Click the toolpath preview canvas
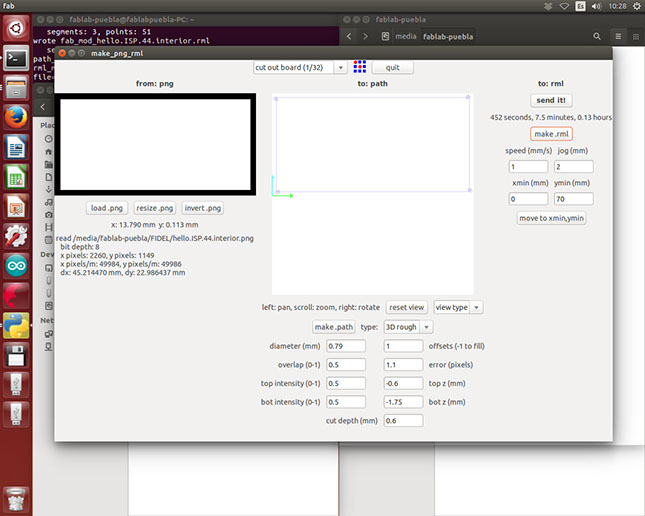The image size is (645, 516). point(372,194)
